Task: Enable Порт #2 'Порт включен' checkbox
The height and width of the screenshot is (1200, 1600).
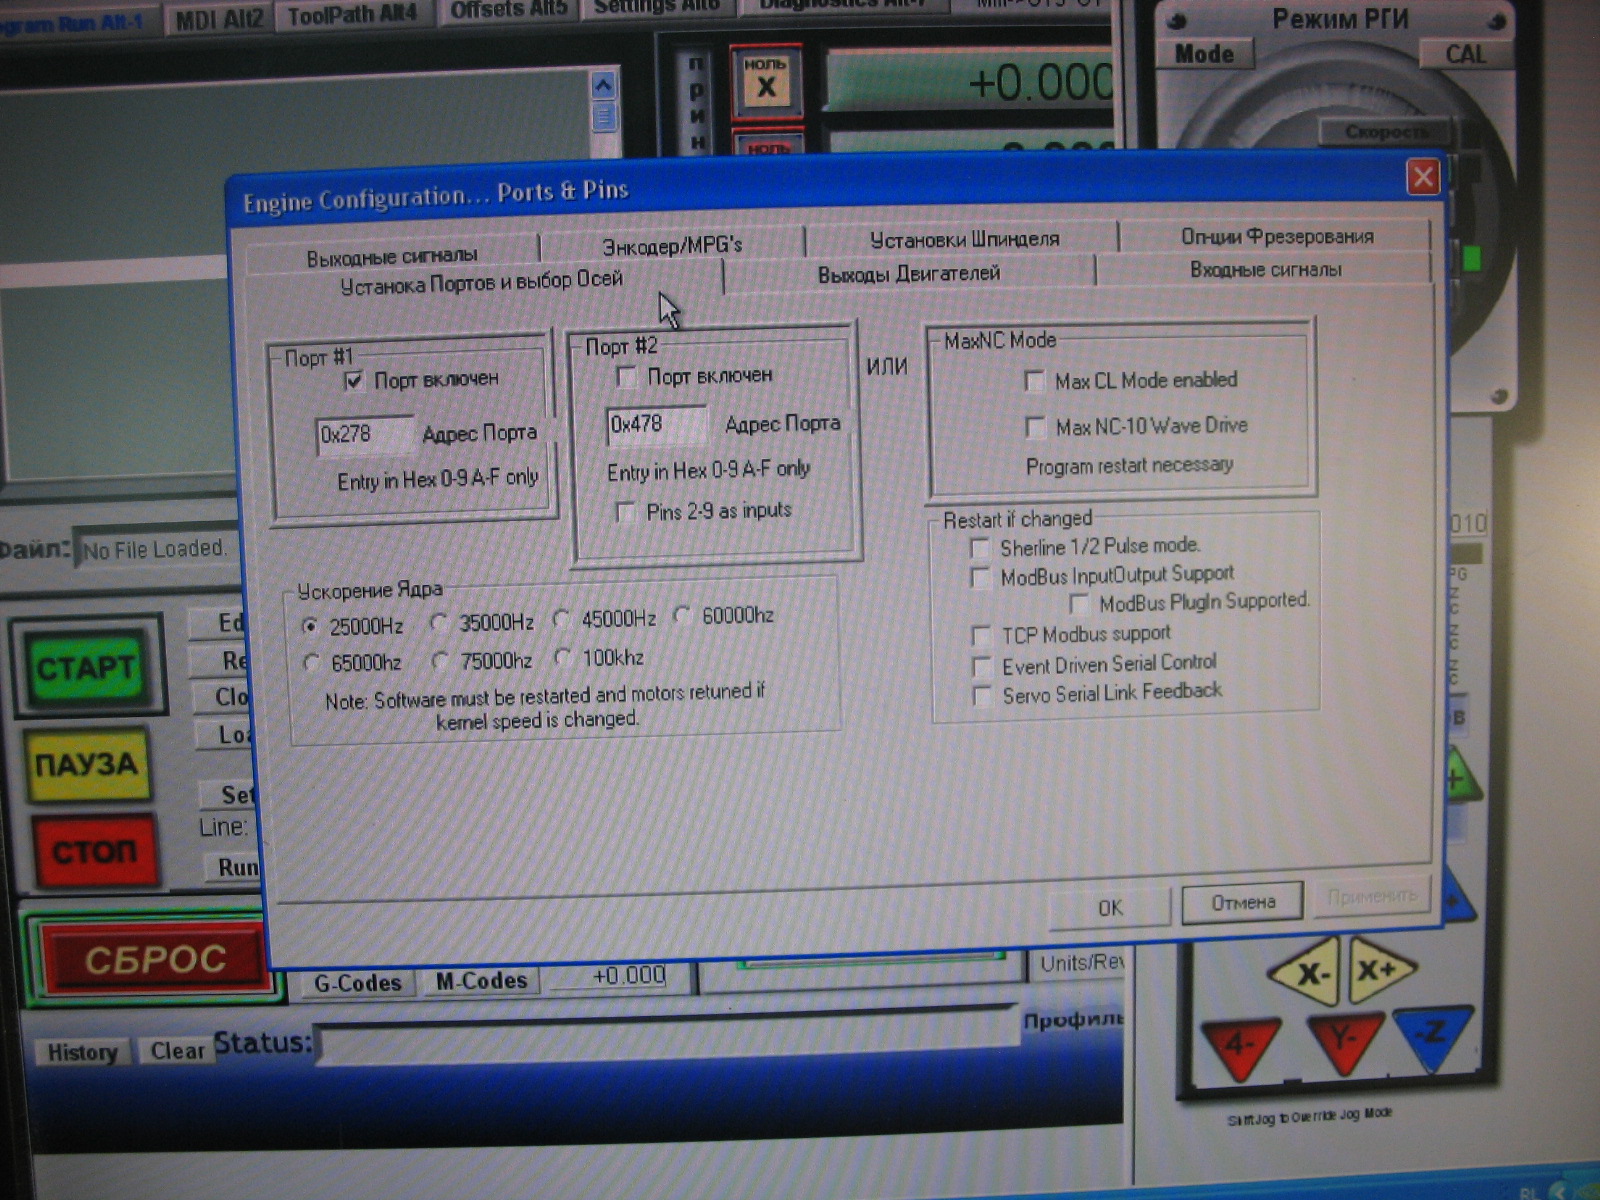Action: 626,377
